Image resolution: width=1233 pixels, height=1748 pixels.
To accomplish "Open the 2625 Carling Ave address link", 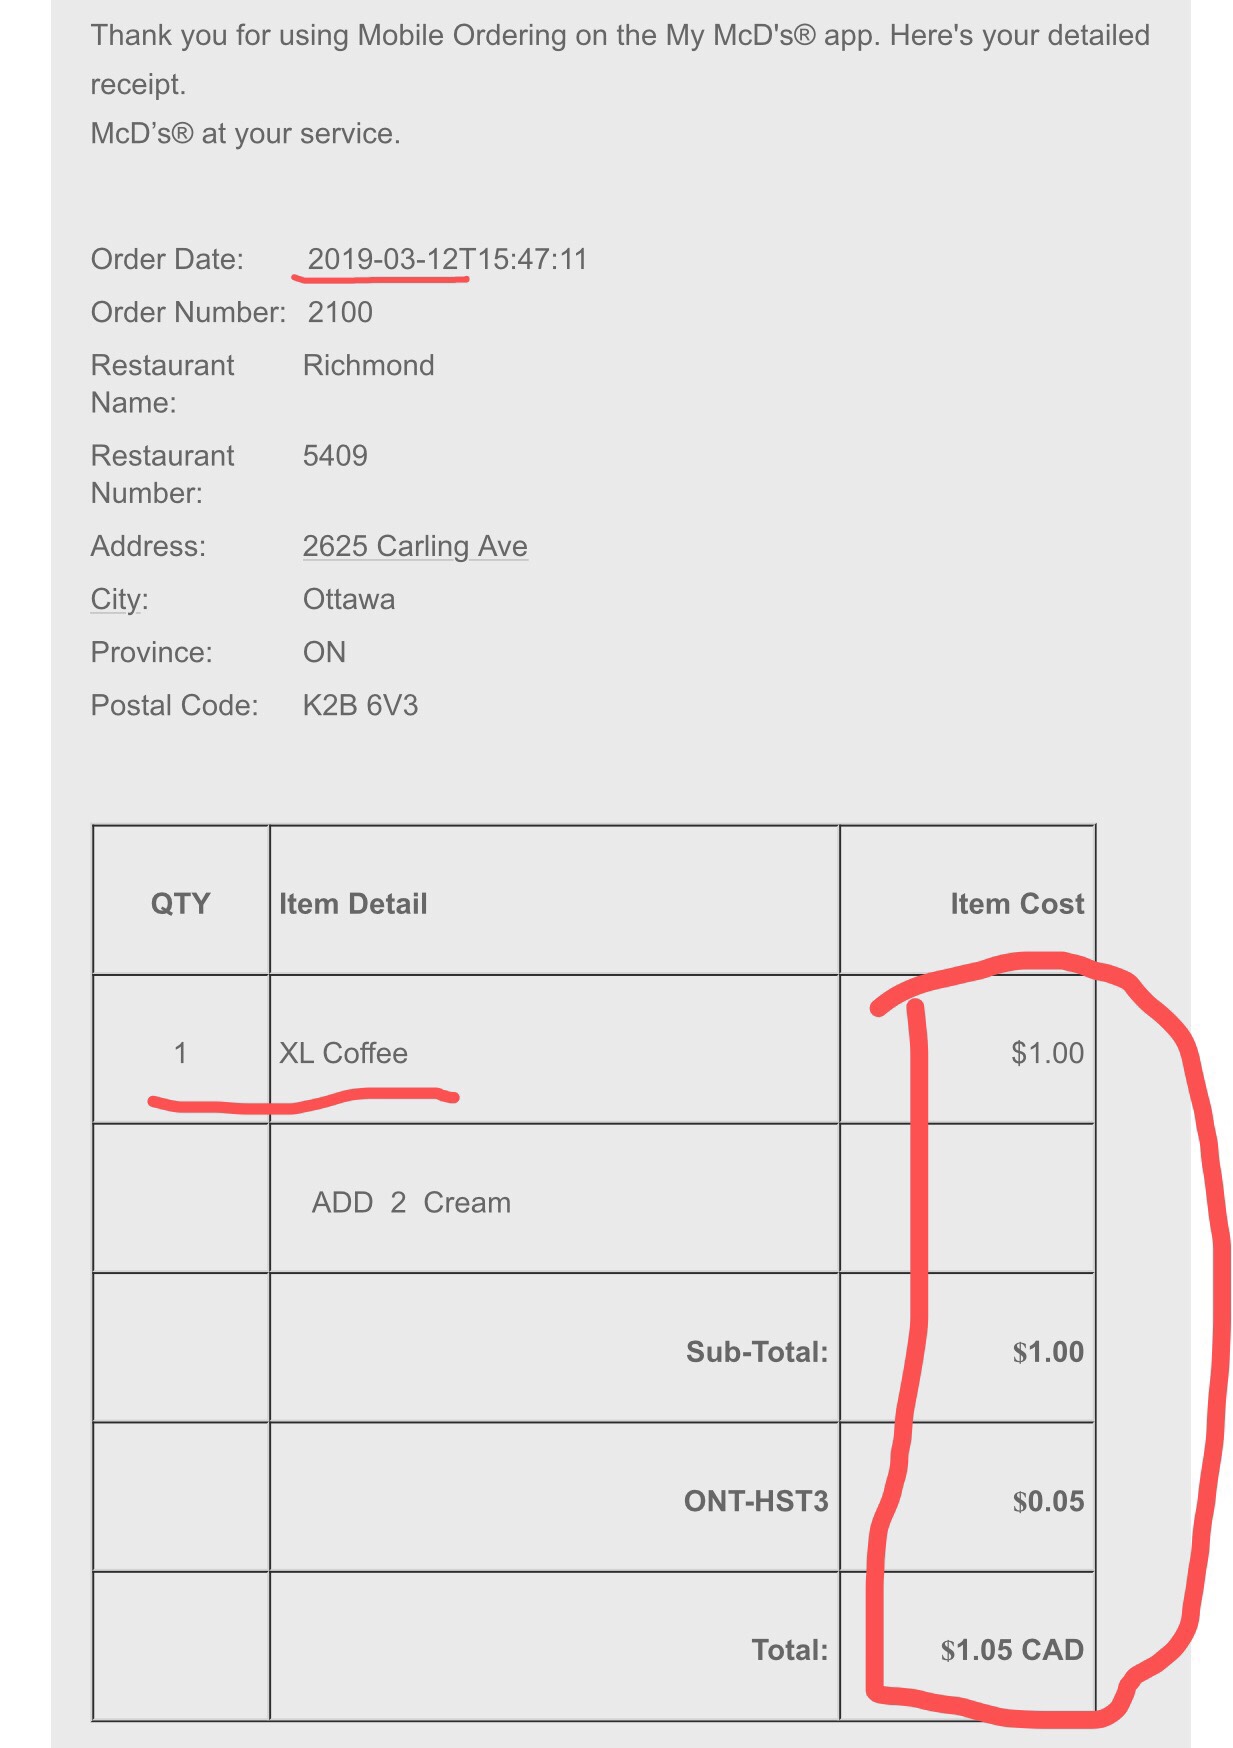I will tap(415, 546).
